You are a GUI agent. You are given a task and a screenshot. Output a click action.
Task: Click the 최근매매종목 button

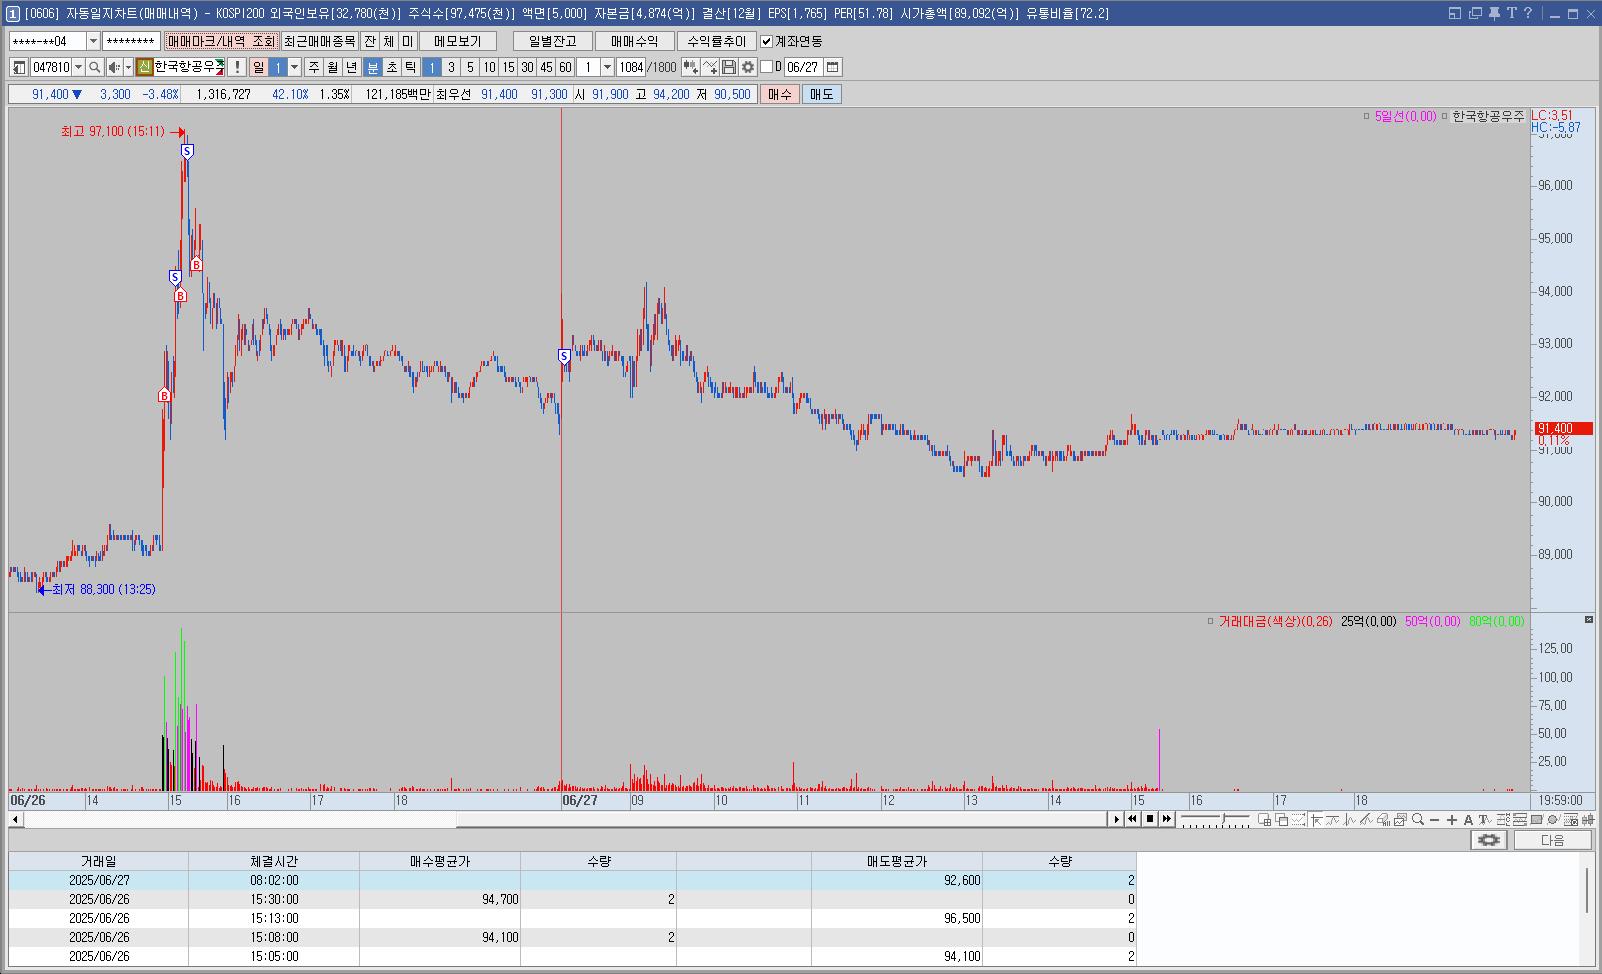pyautogui.click(x=319, y=41)
